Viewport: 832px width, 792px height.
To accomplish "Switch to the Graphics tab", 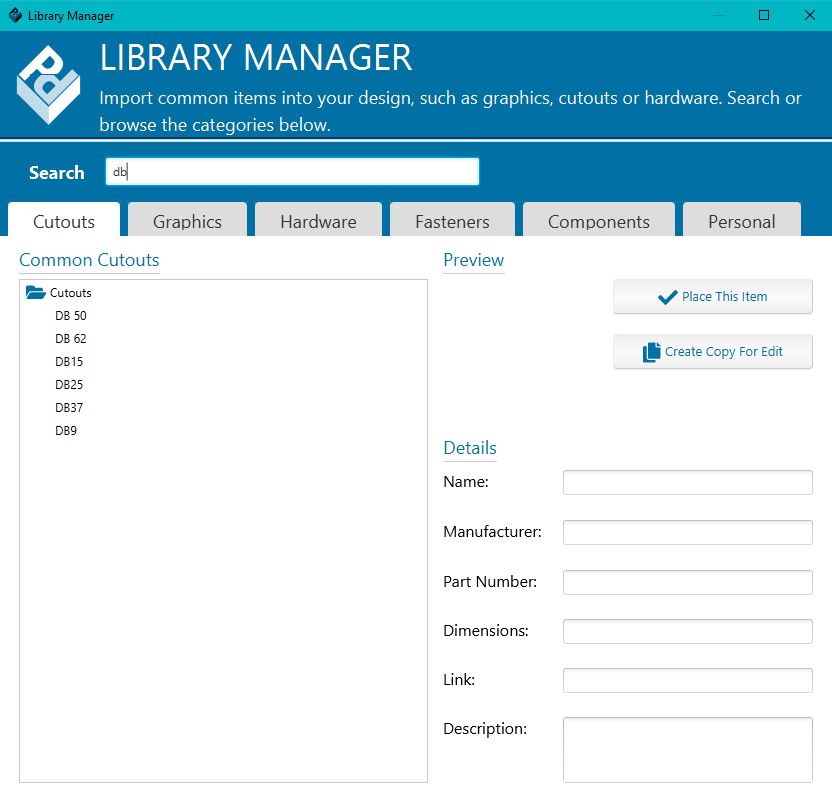I will point(187,220).
